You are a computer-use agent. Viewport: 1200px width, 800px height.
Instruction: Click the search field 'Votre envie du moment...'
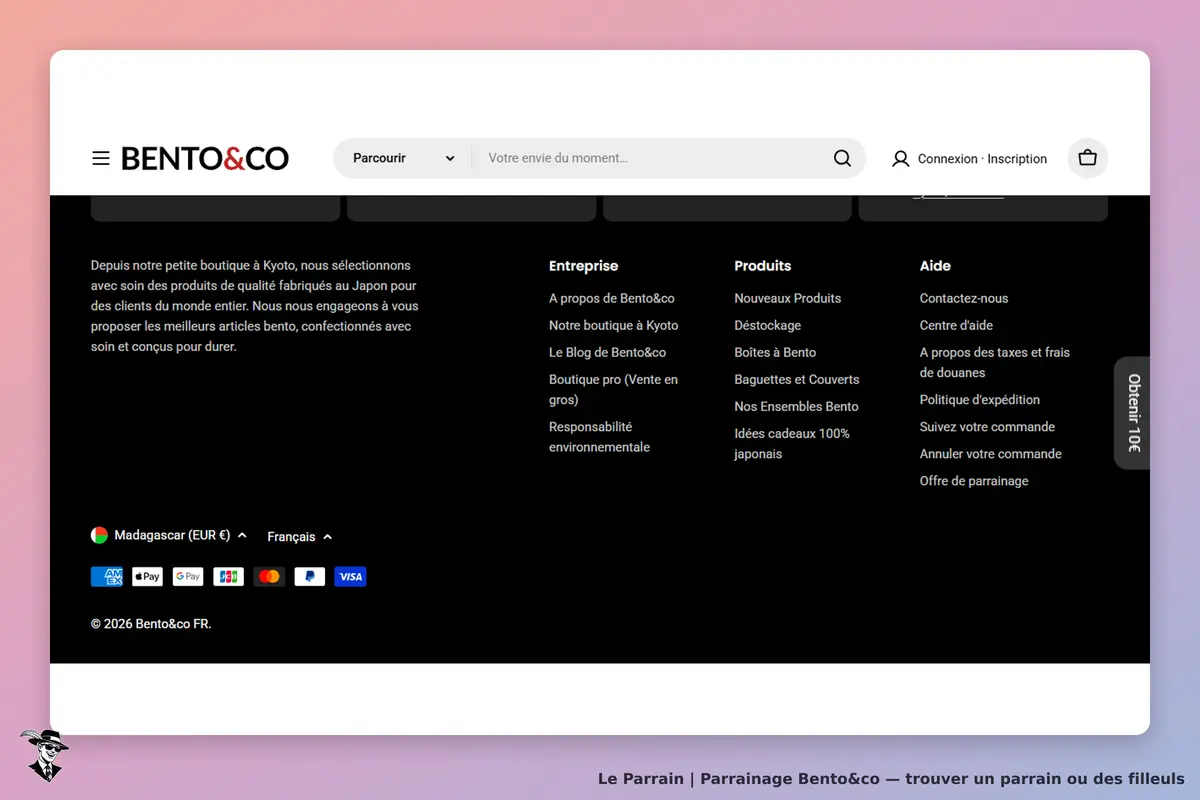click(x=652, y=158)
